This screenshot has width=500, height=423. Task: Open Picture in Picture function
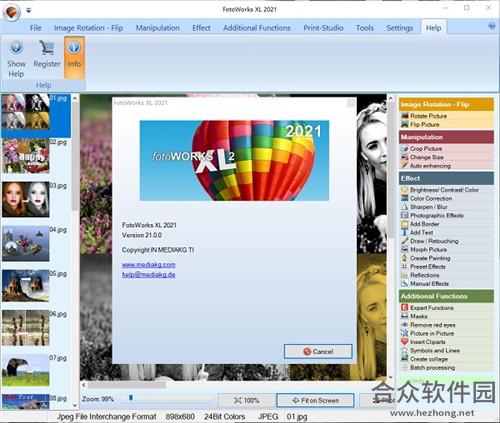(x=432, y=333)
